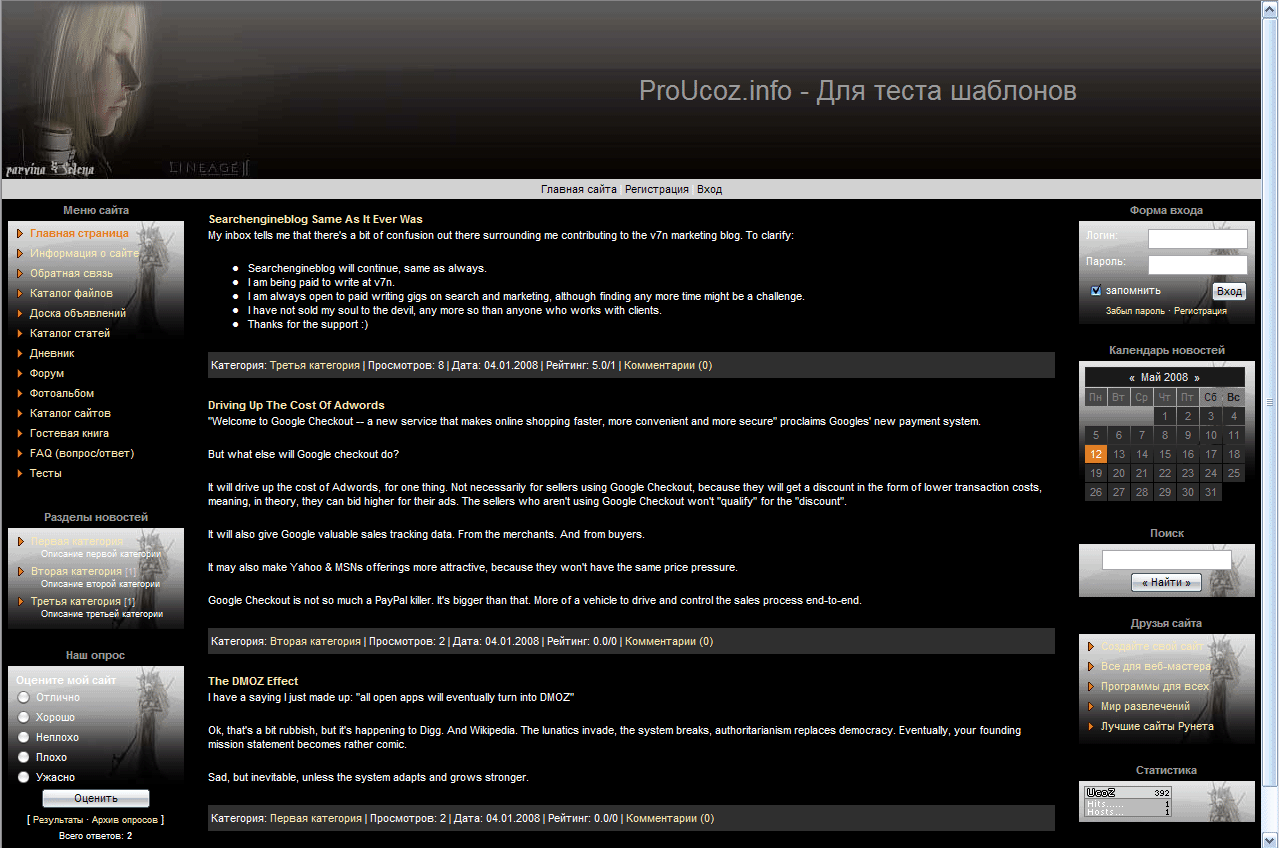
Task: Open comments link of Adwords post
Action: [x=669, y=641]
